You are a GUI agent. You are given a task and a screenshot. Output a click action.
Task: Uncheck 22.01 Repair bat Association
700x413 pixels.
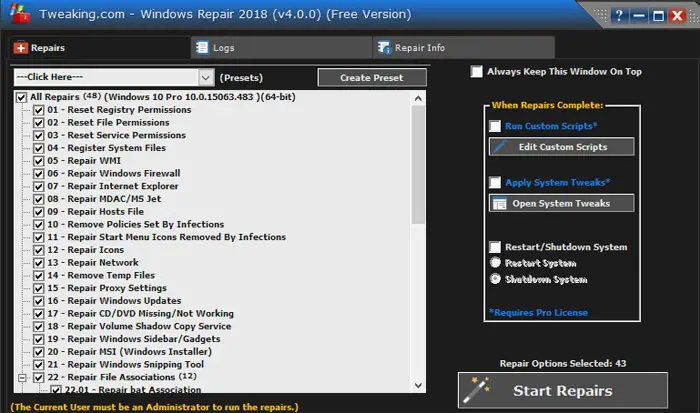[56, 390]
